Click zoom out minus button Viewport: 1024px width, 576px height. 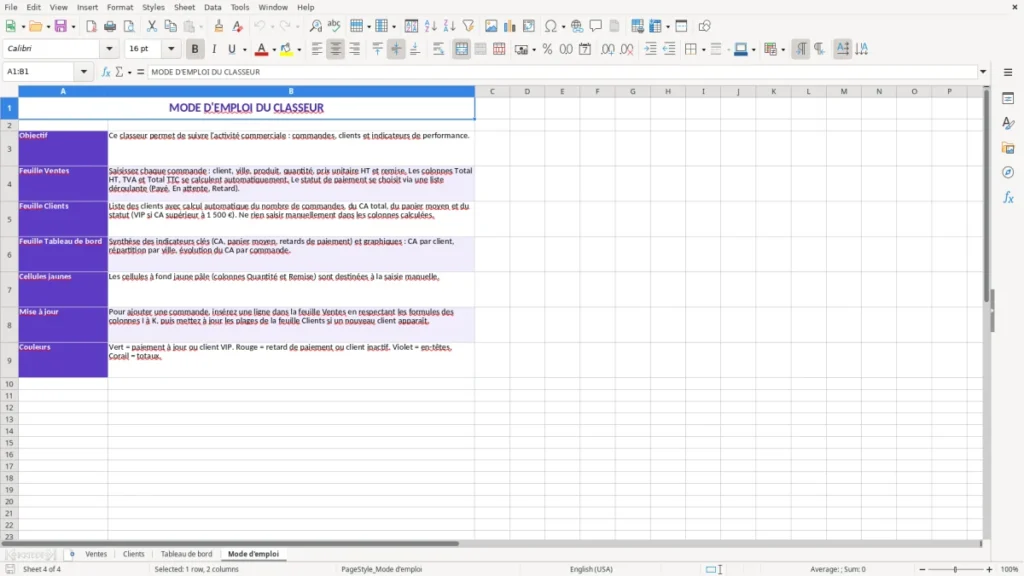pyautogui.click(x=922, y=569)
